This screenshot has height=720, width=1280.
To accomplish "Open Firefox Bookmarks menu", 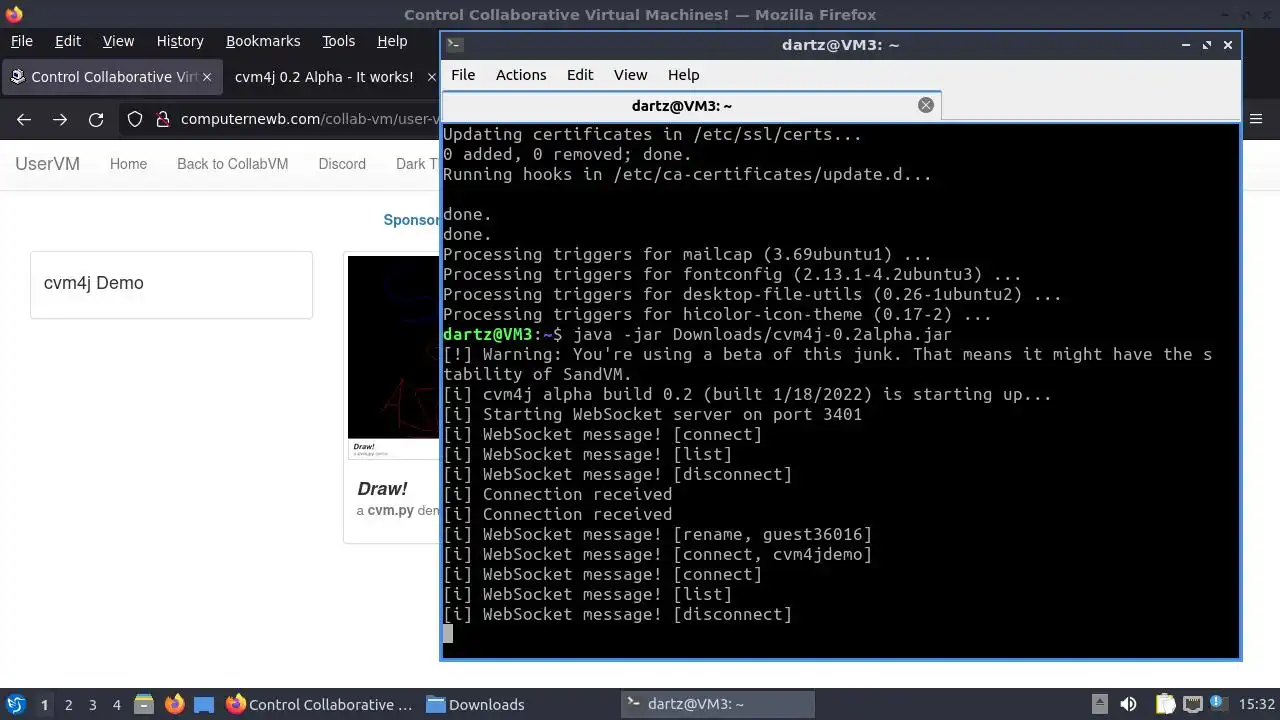I will 263,41.
